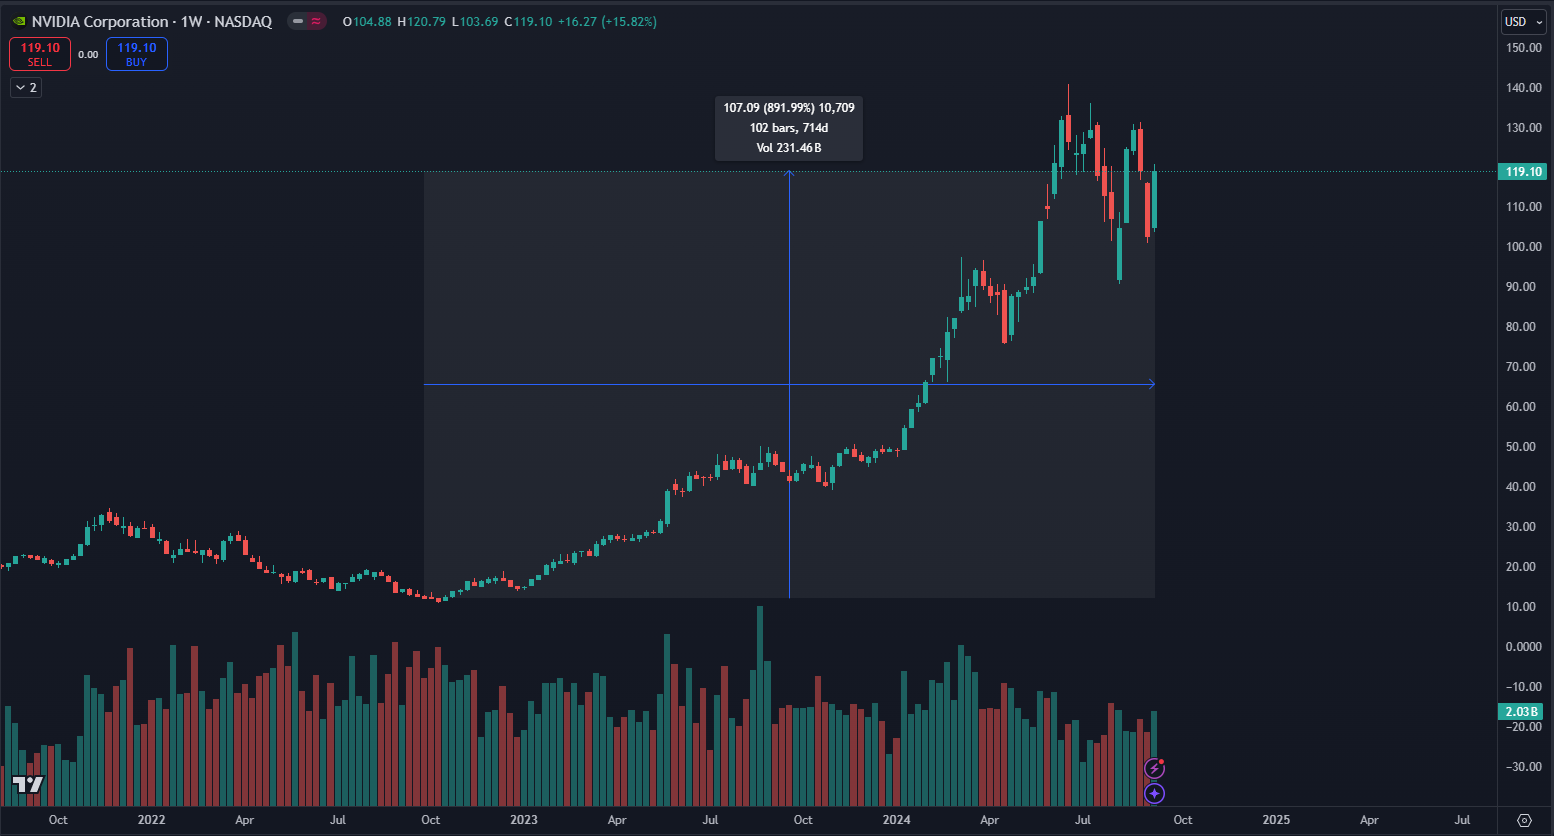Click the pink wavy-lines status indicator

click(316, 21)
